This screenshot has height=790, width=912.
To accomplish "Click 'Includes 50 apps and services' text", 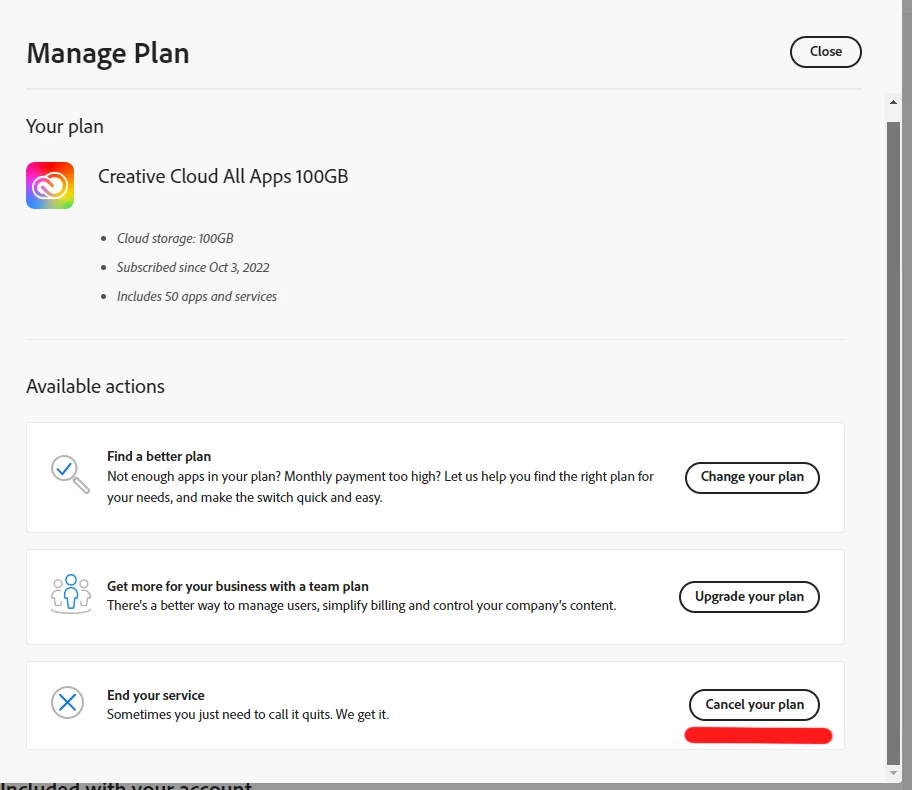I will point(197,297).
